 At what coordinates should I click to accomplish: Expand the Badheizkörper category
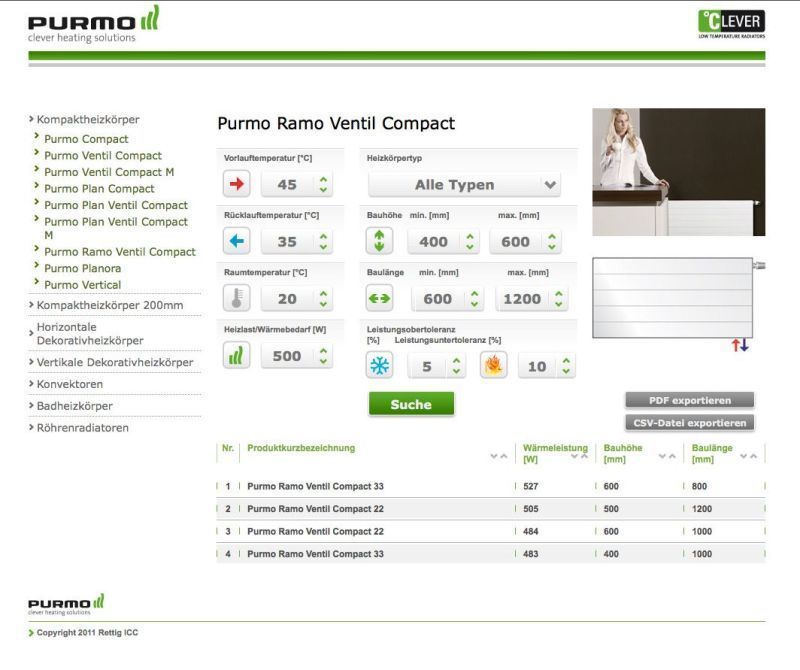click(x=74, y=406)
